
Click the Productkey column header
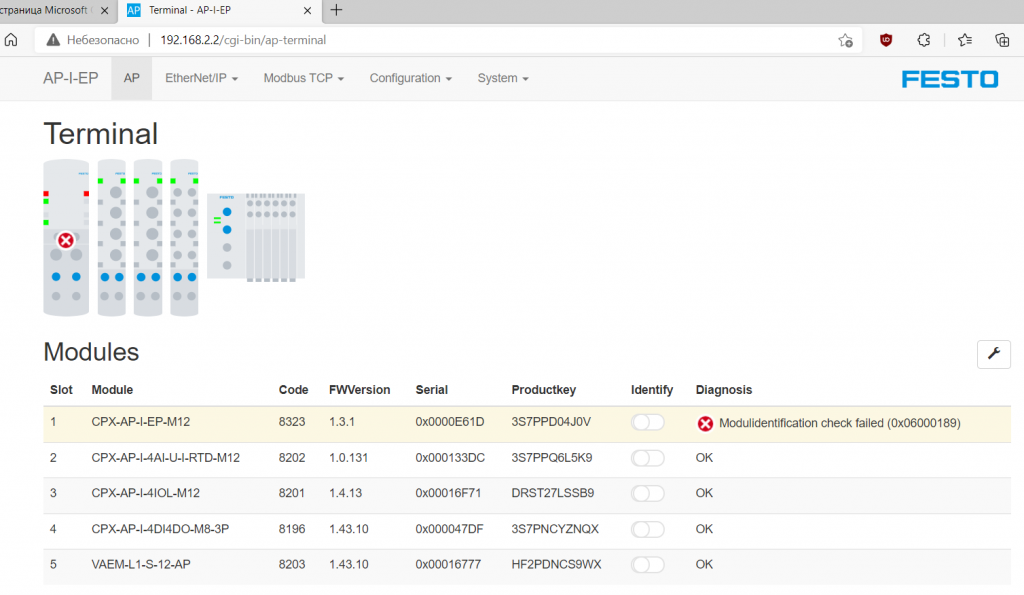[x=543, y=390]
